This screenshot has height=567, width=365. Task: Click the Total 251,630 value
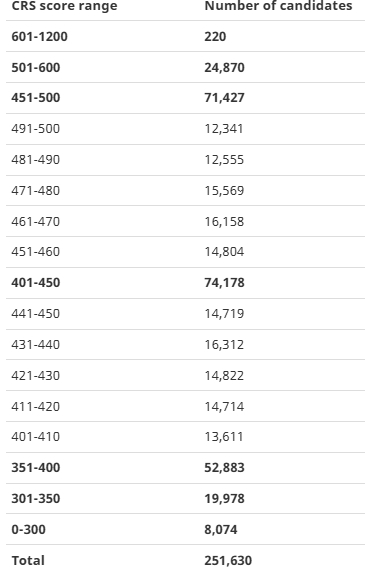[x=228, y=560]
